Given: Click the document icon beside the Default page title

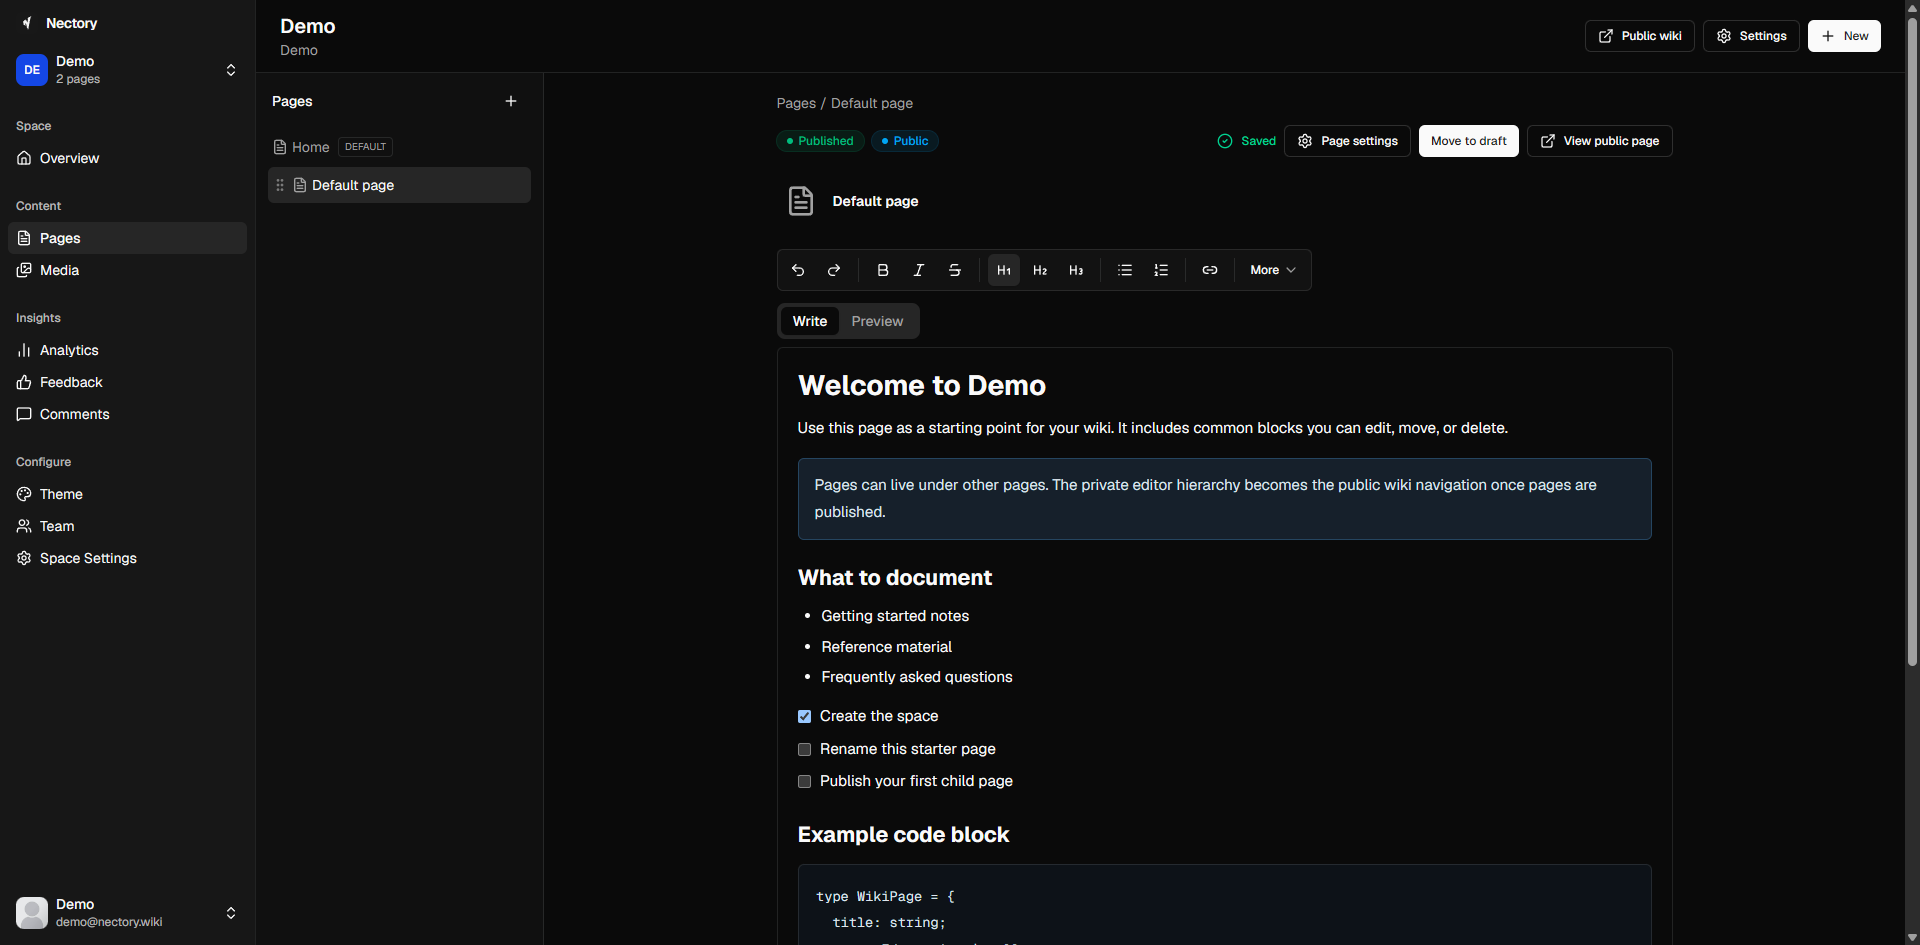Looking at the screenshot, I should click(x=801, y=201).
